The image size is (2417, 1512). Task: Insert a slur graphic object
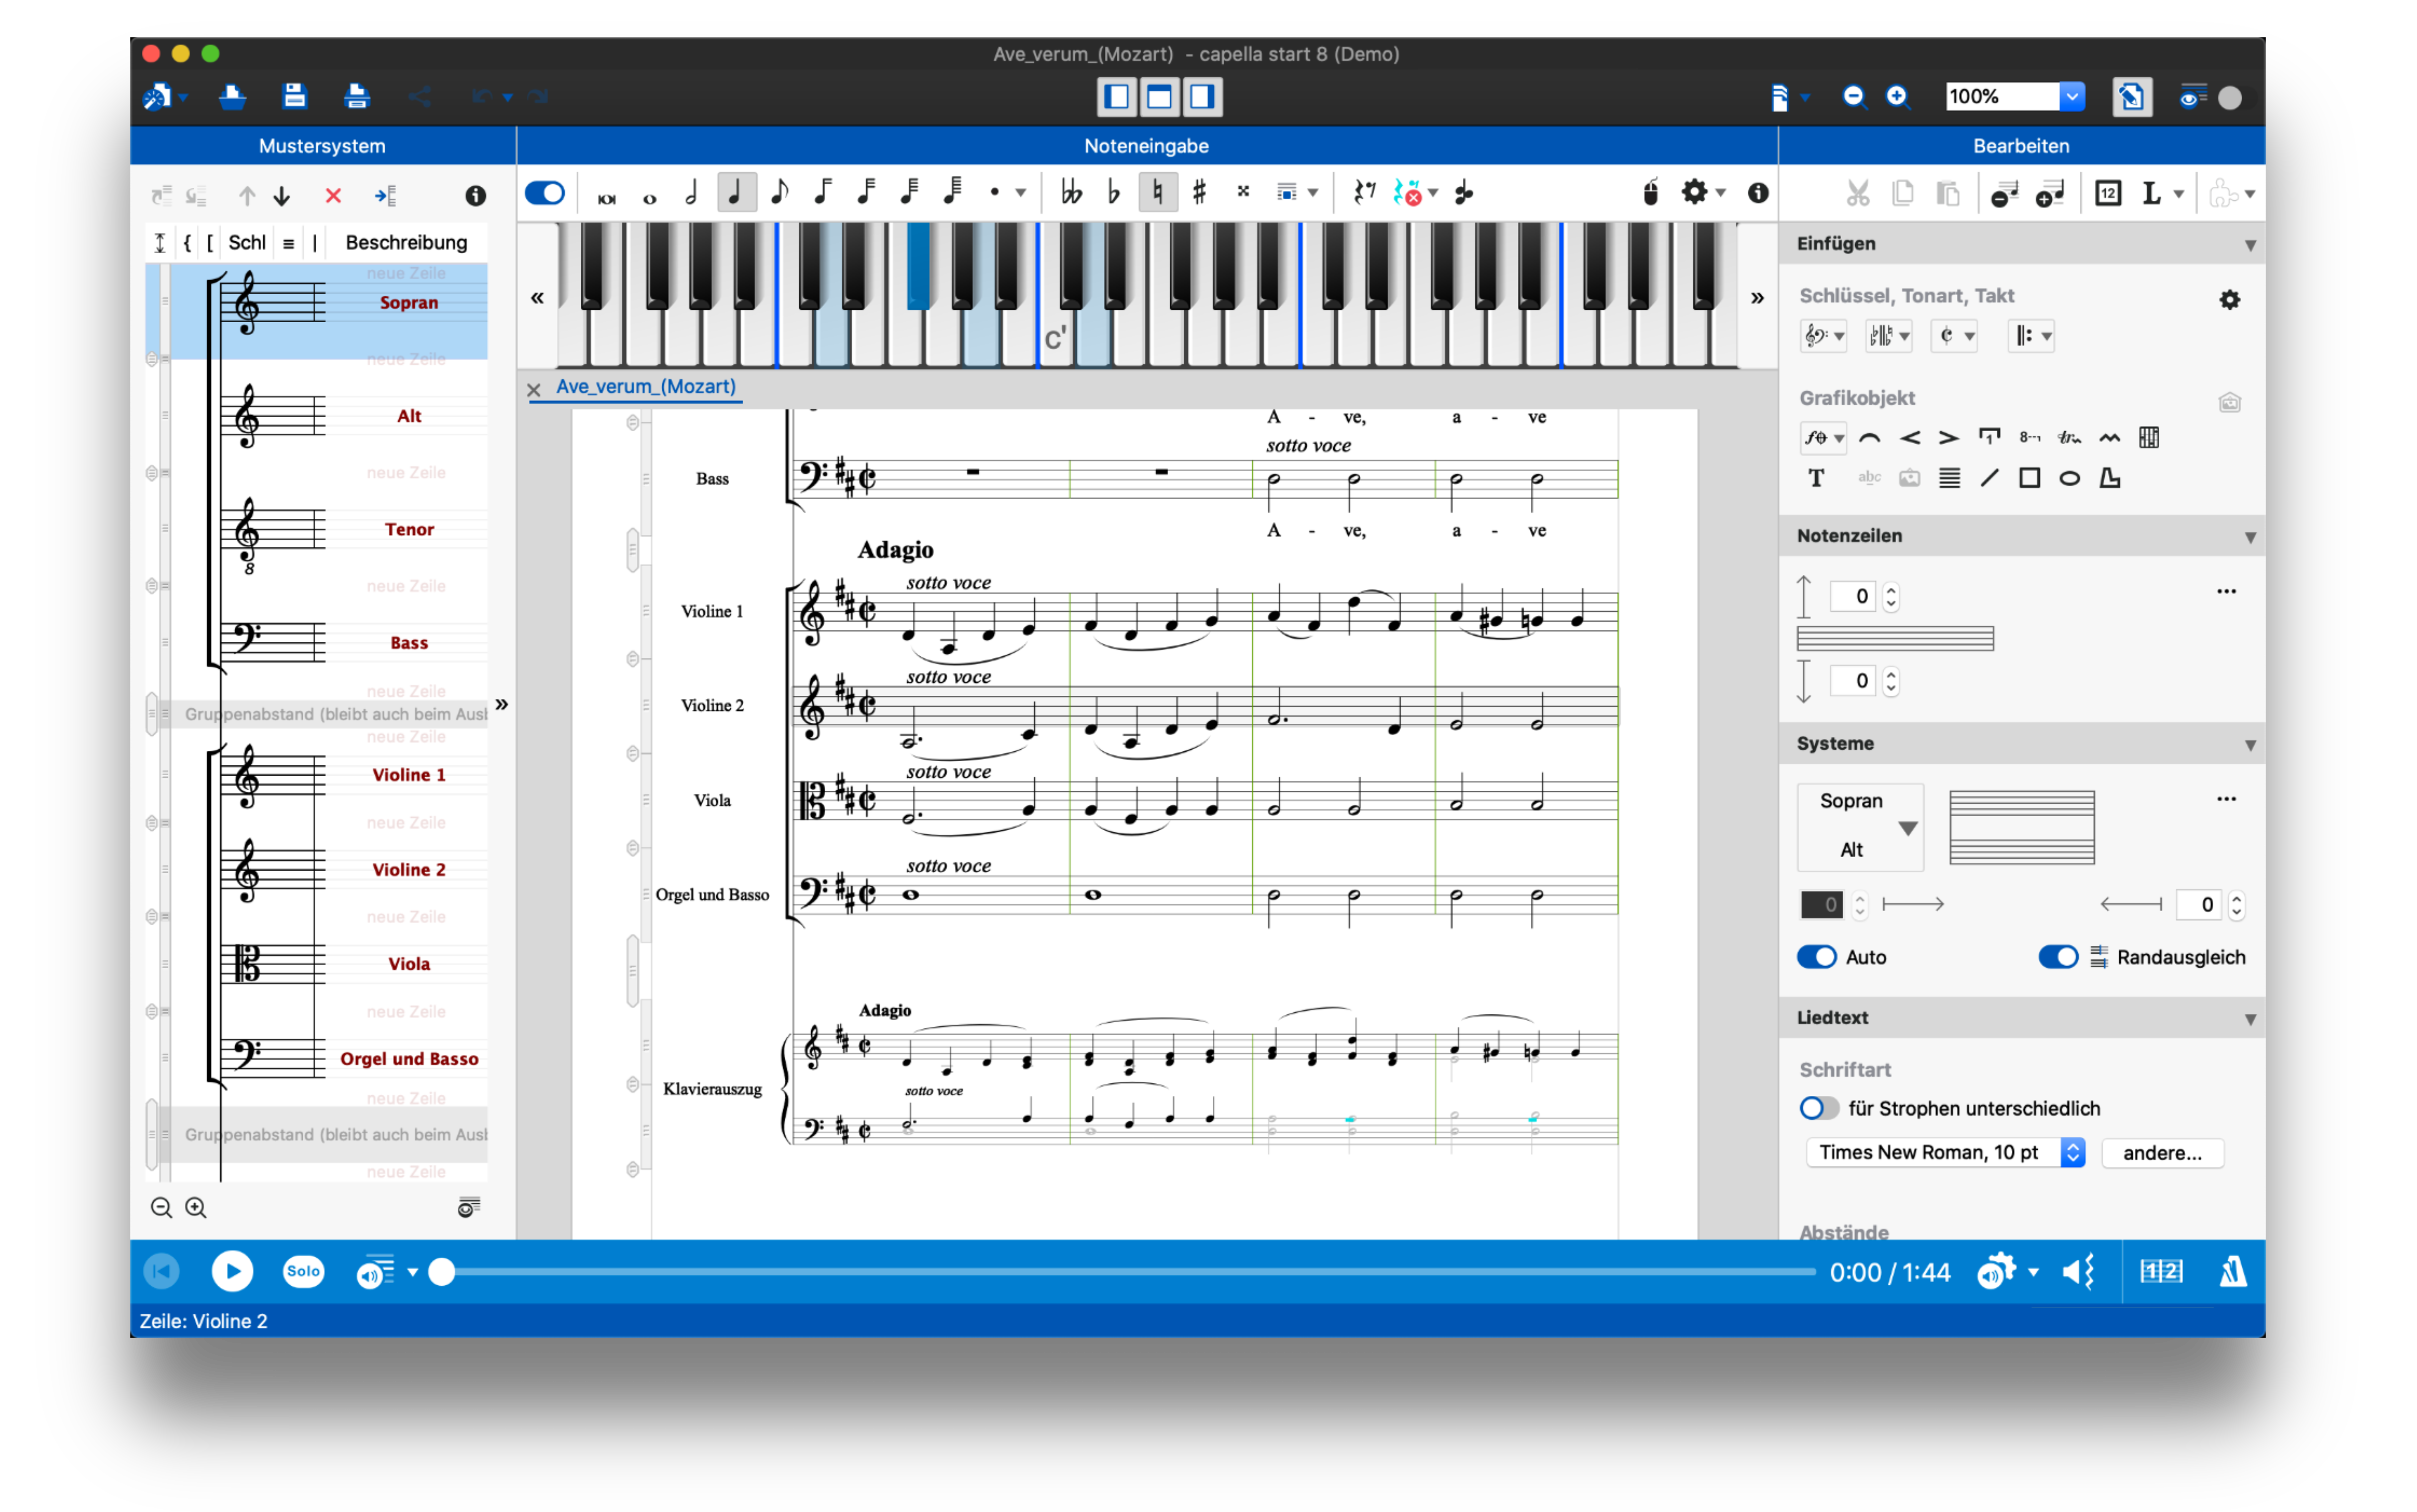[1869, 437]
